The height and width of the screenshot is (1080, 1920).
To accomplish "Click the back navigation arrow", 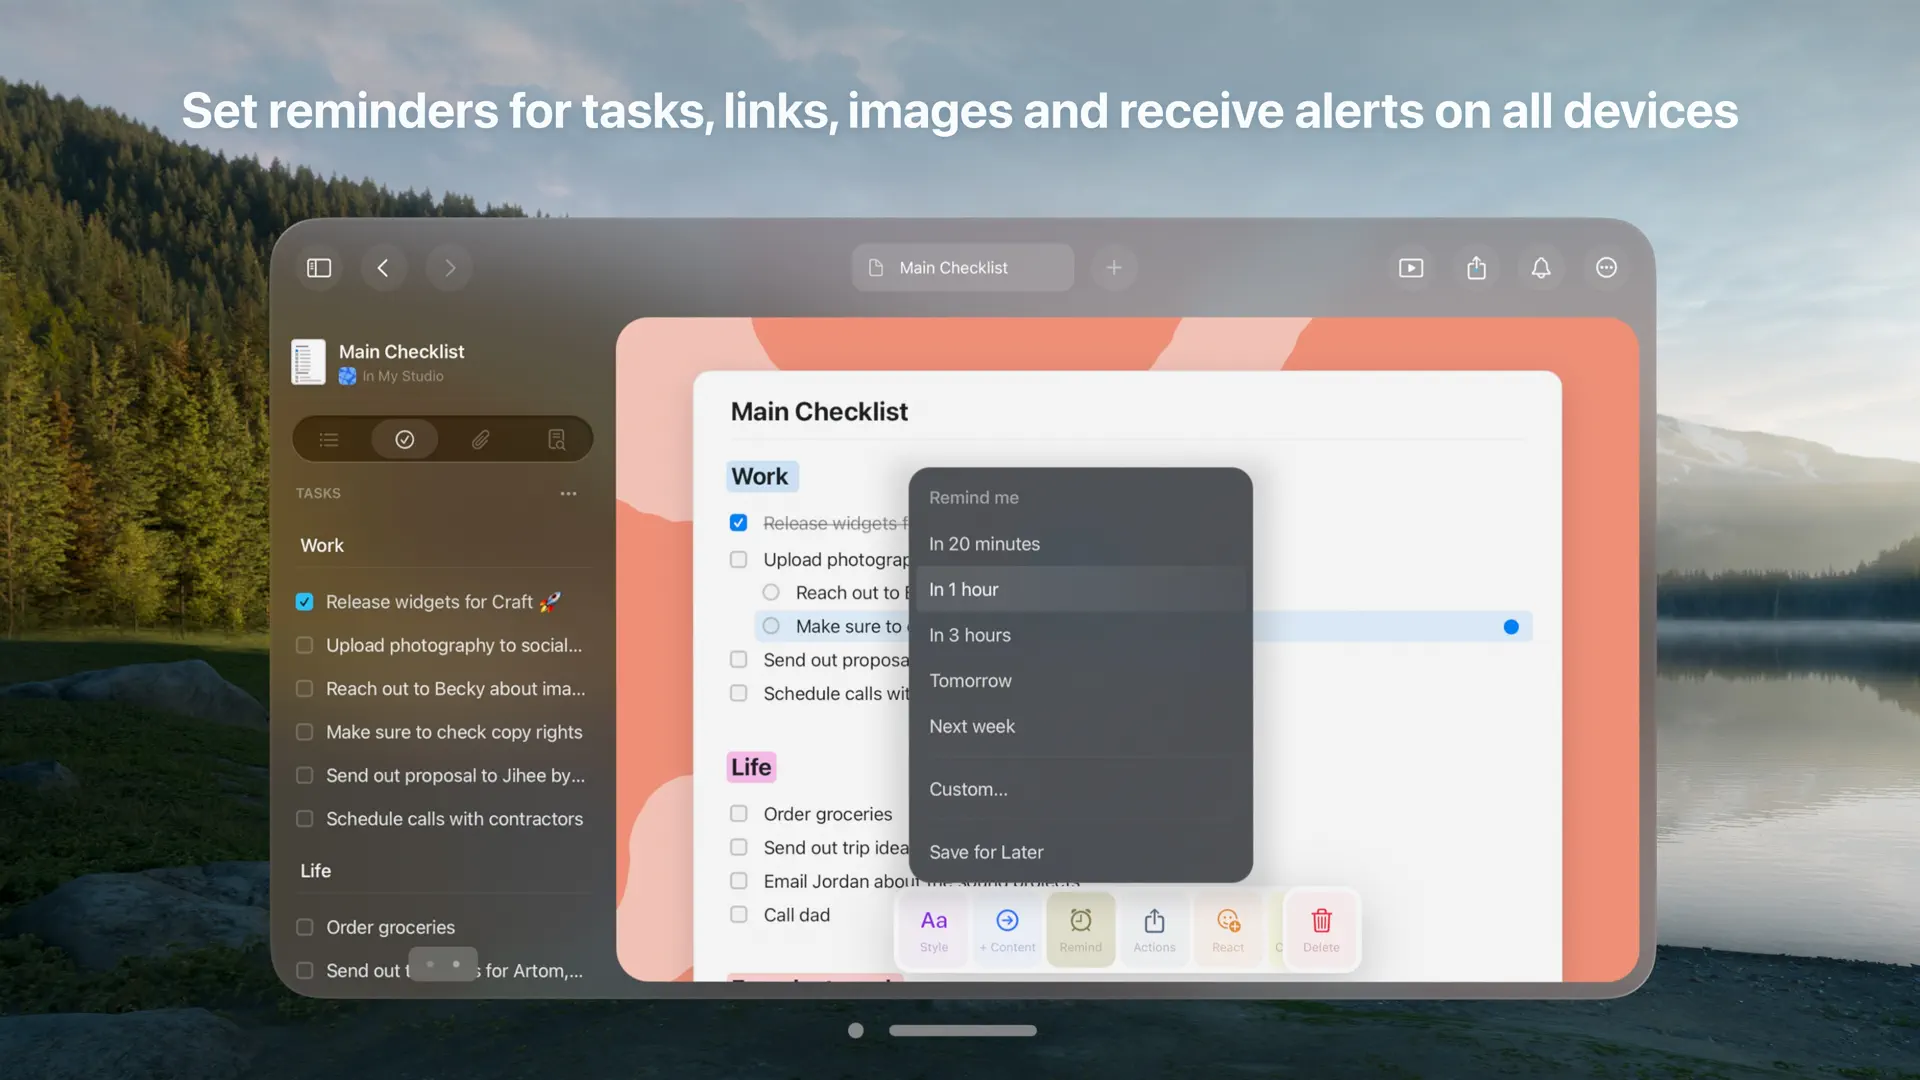I will point(383,267).
